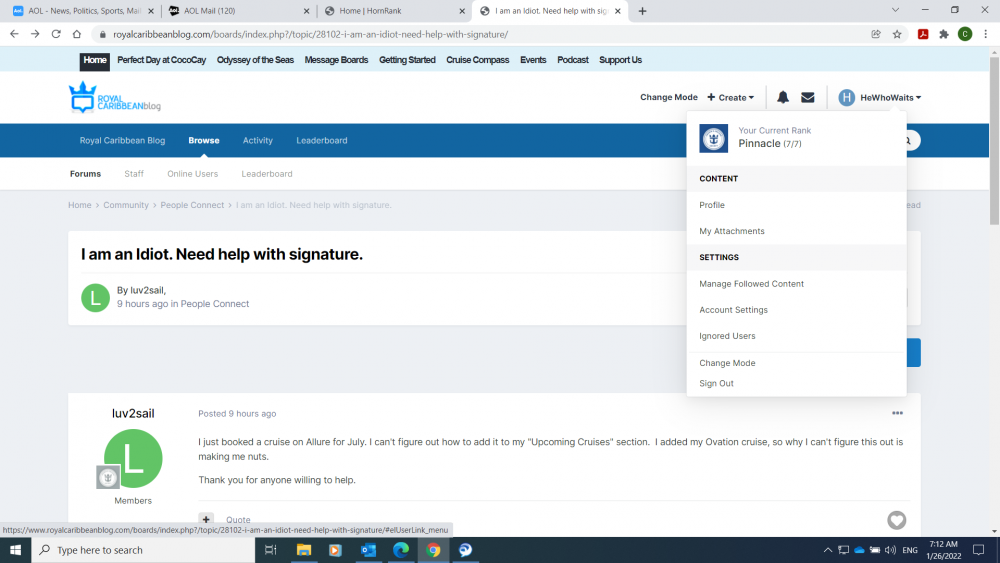Open Outlook from the taskbar
The height and width of the screenshot is (563, 1000).
coord(368,550)
